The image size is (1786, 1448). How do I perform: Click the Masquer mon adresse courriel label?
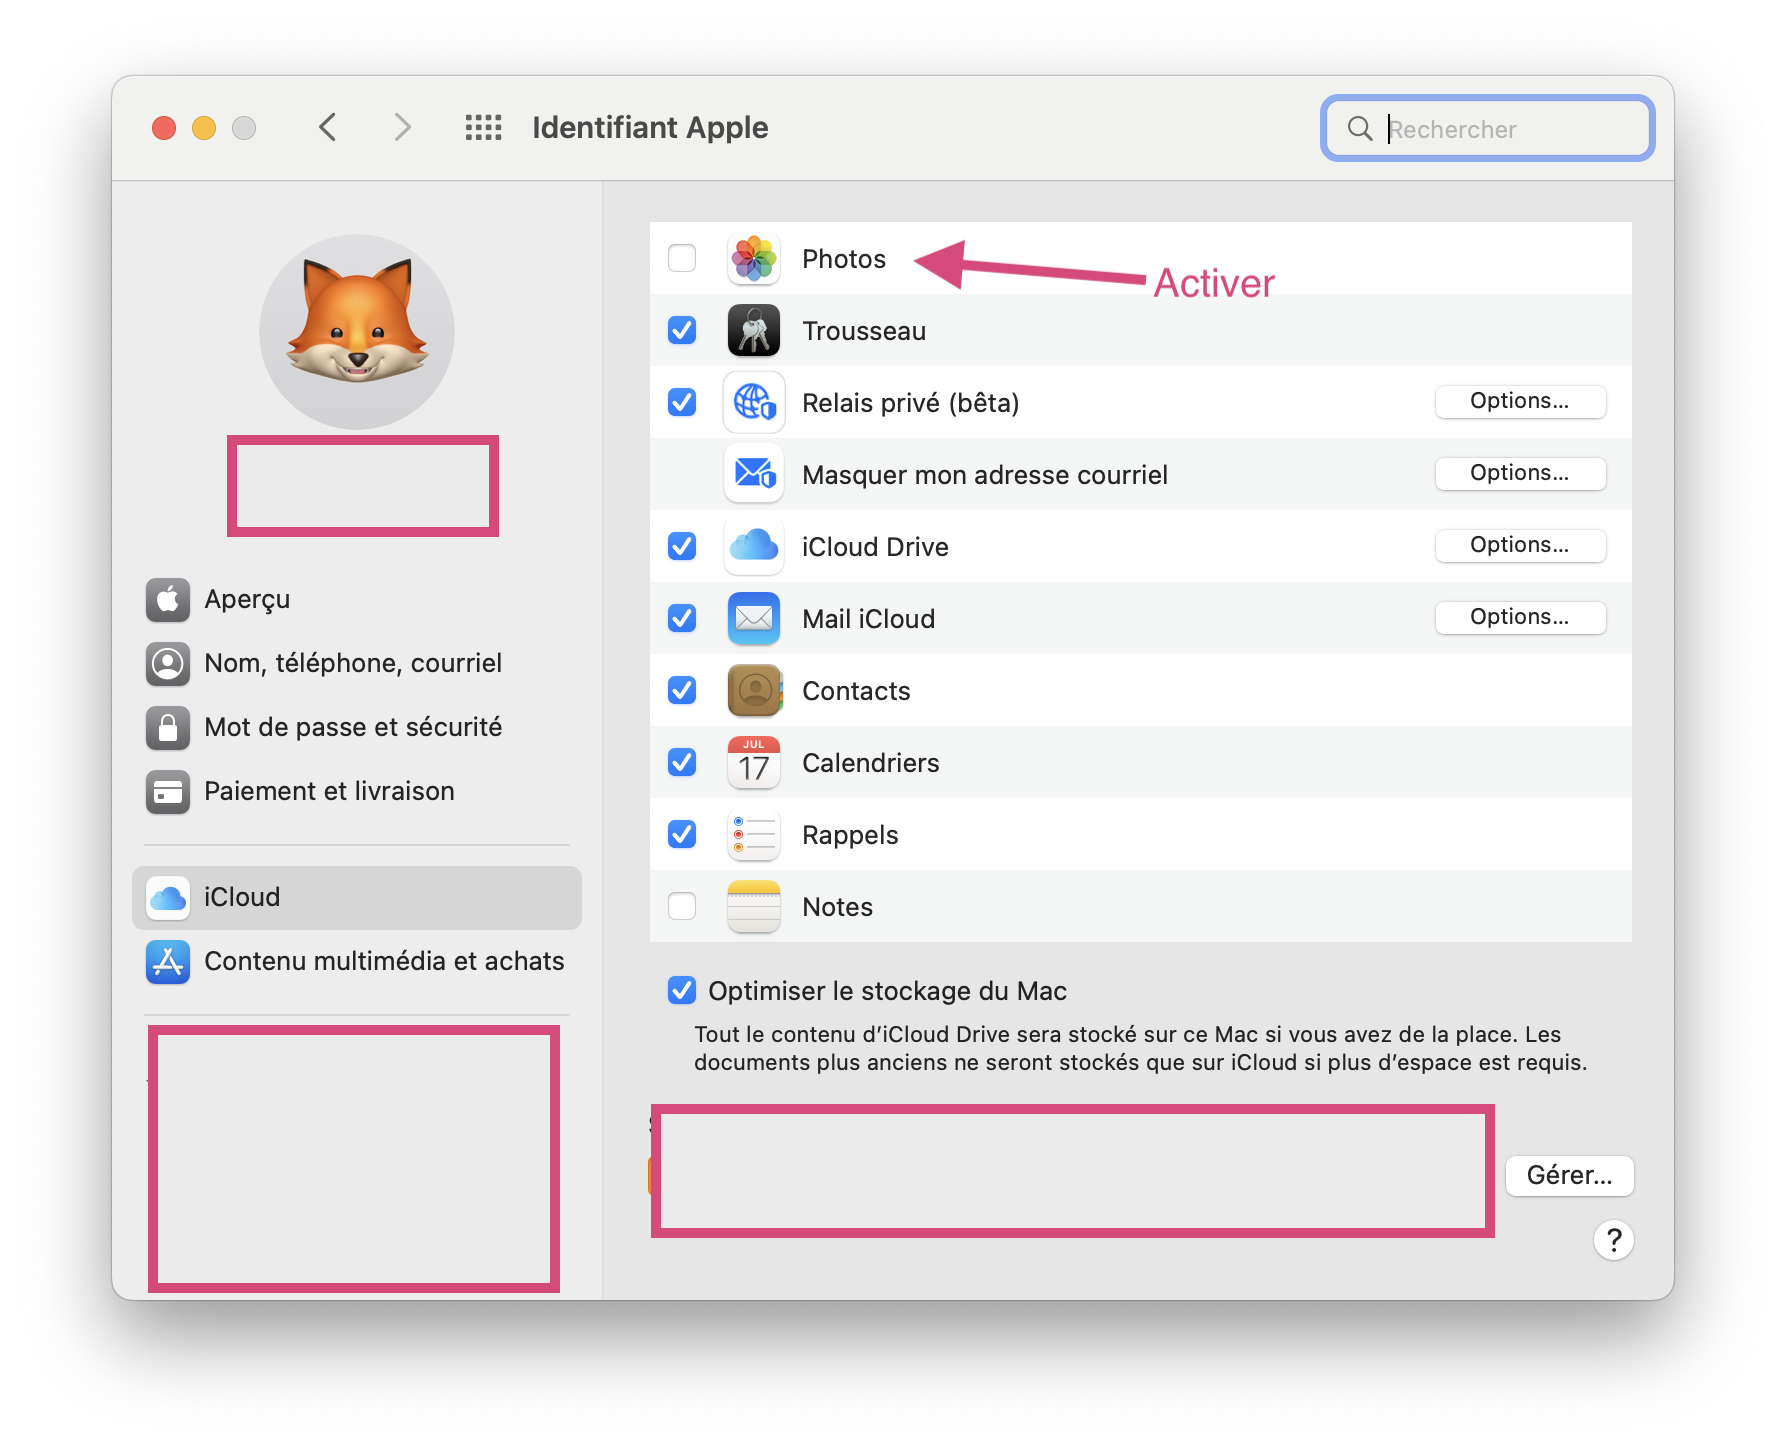[985, 476]
